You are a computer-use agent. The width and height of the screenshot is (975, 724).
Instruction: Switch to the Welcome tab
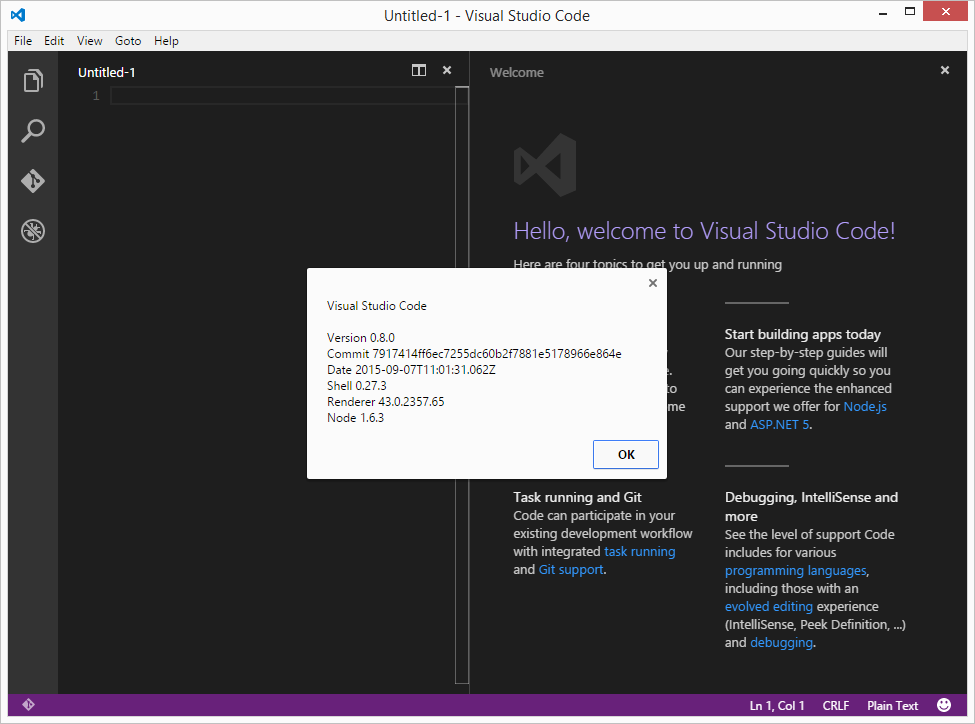pyautogui.click(x=516, y=72)
